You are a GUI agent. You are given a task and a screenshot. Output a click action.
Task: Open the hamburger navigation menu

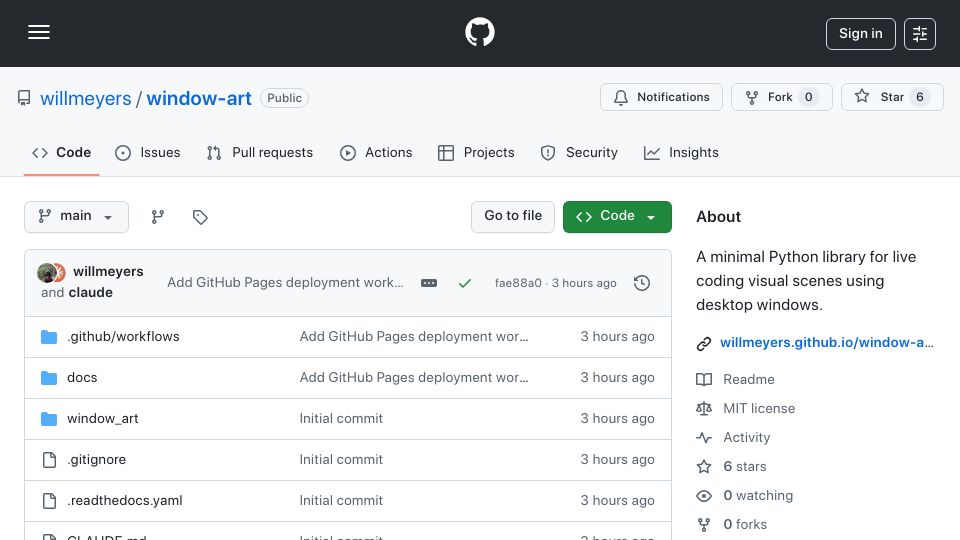pos(39,32)
